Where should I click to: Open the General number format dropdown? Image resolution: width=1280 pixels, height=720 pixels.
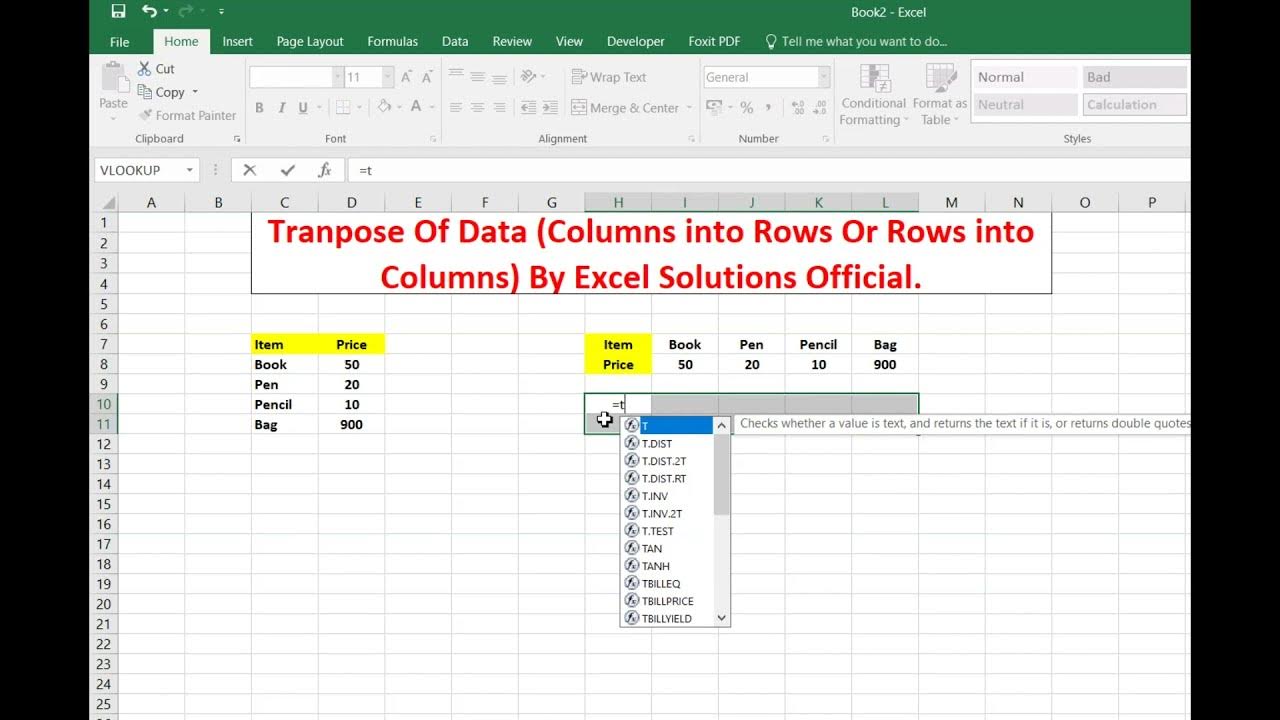point(824,77)
